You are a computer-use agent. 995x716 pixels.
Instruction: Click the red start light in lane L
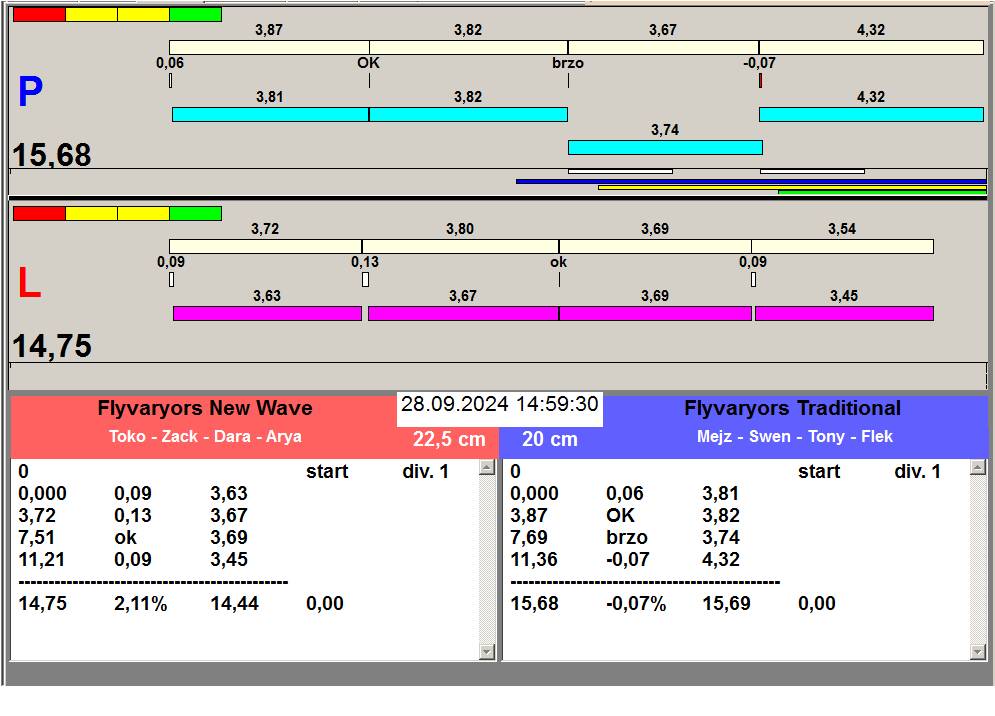[39, 213]
